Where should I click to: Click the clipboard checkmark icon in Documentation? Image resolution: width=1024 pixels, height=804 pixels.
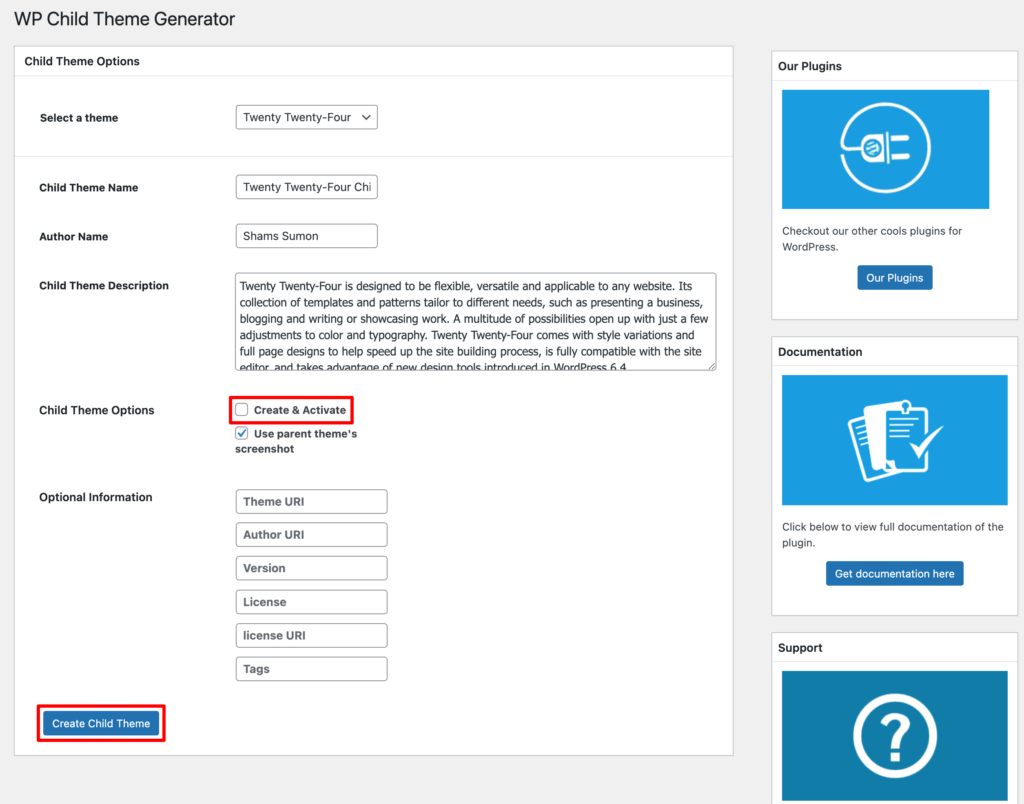click(x=895, y=440)
